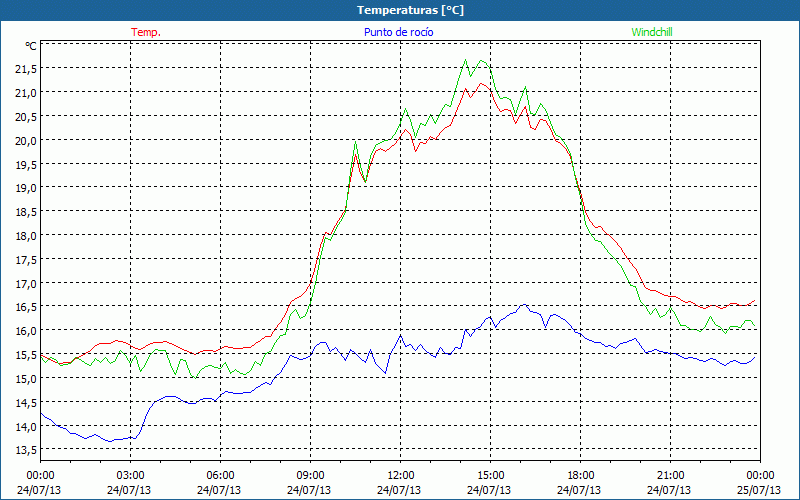Click the 06:00 time axis label
Viewport: 800px width, 500px height.
(x=220, y=476)
